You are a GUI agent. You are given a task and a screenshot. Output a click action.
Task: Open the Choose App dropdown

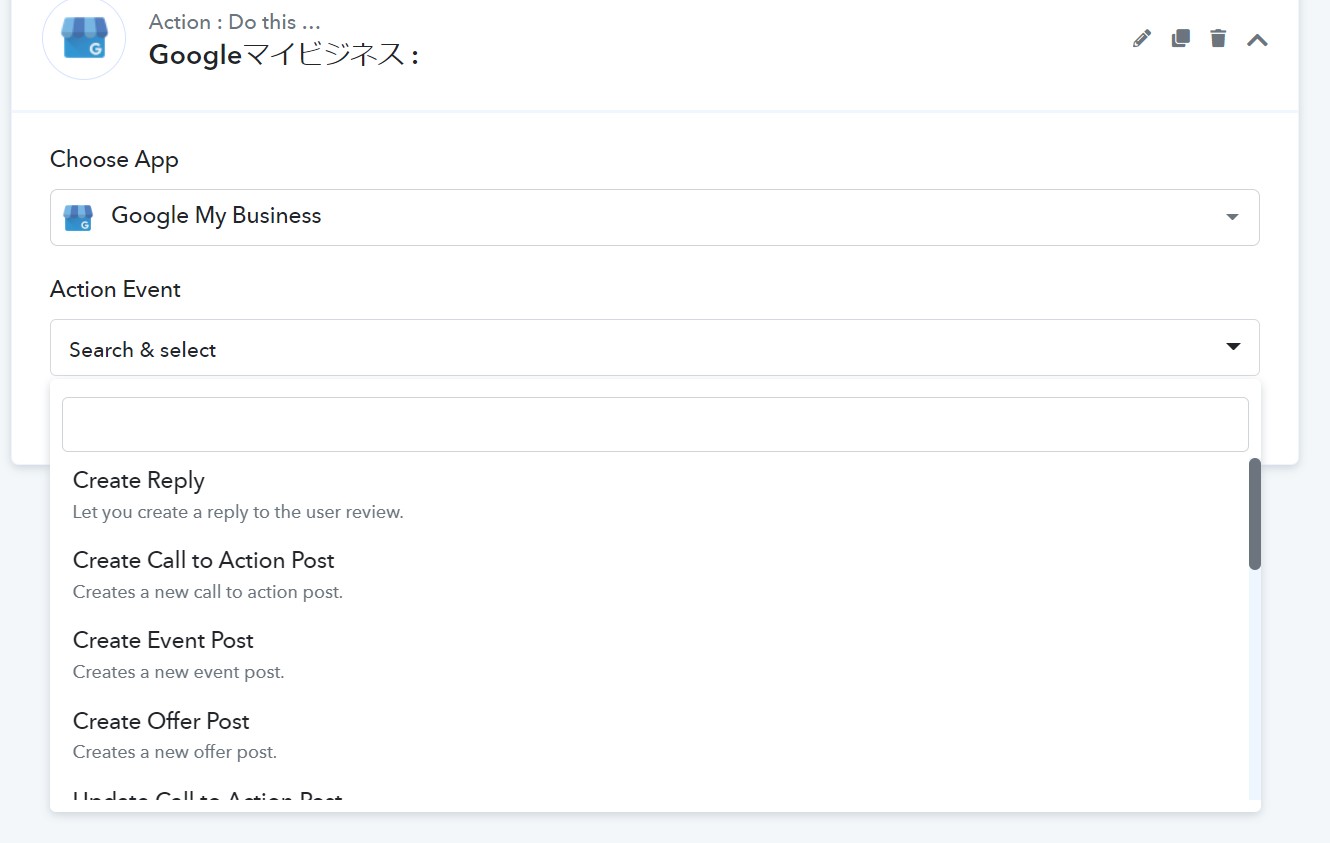[654, 217]
